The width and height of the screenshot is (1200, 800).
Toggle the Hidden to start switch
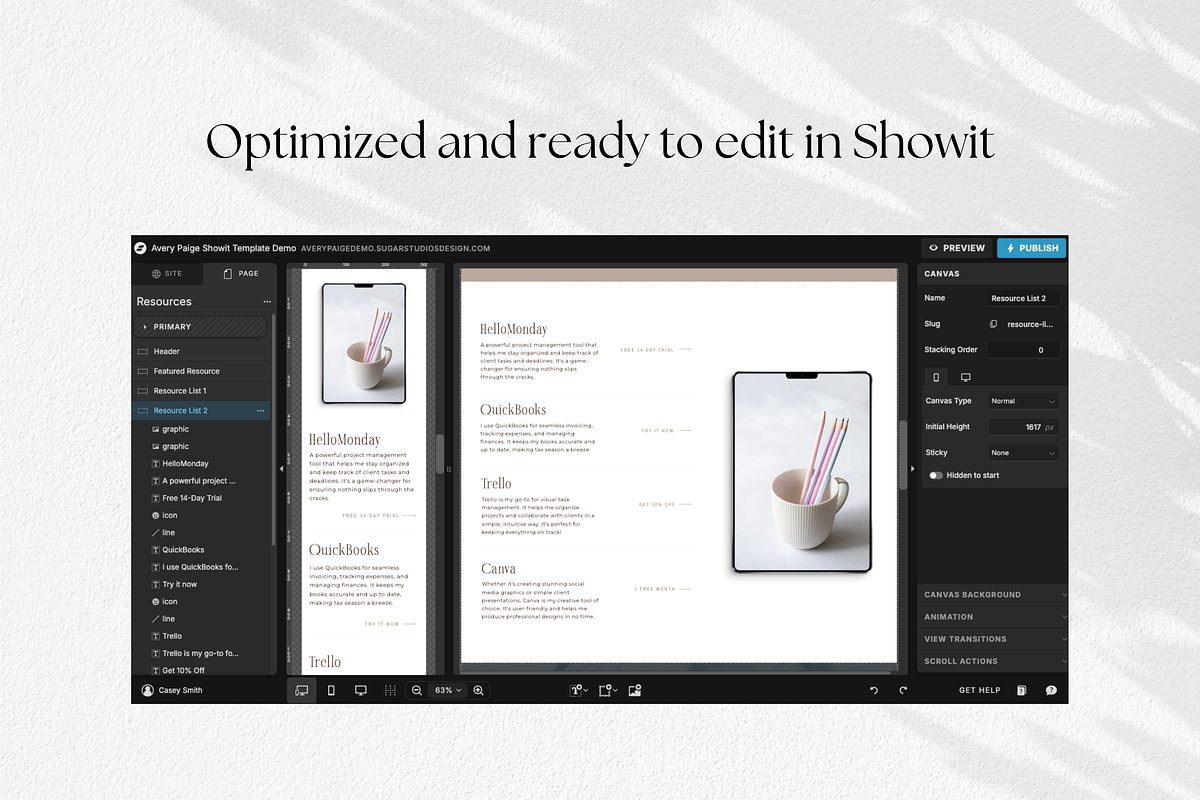(935, 475)
